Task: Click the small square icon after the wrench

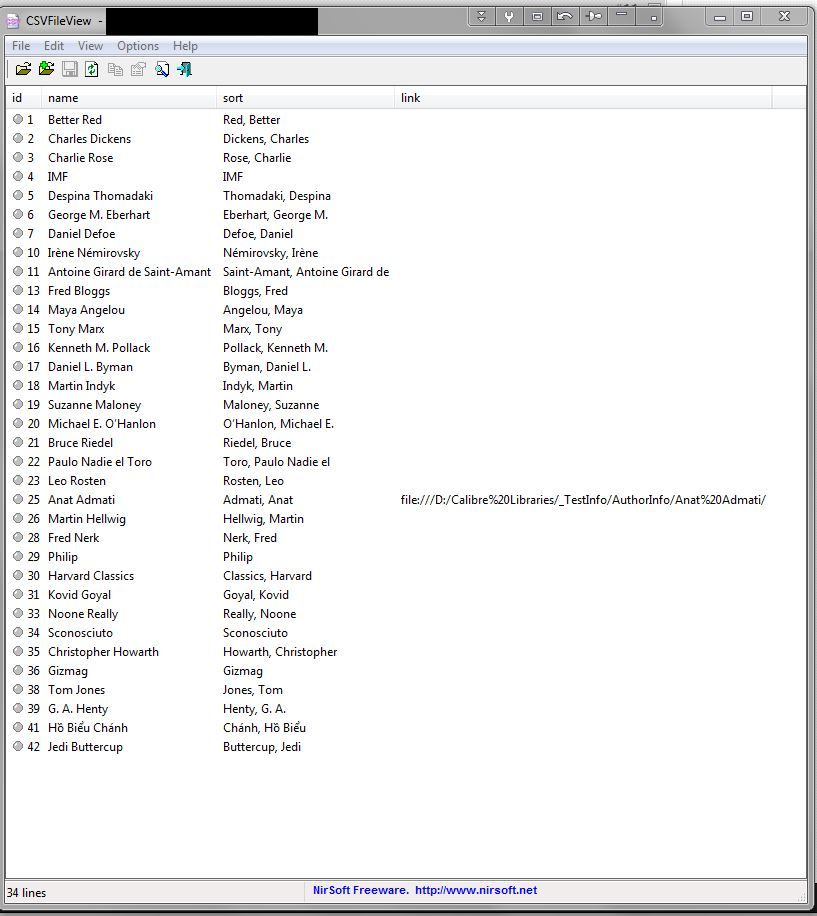Action: pos(537,16)
